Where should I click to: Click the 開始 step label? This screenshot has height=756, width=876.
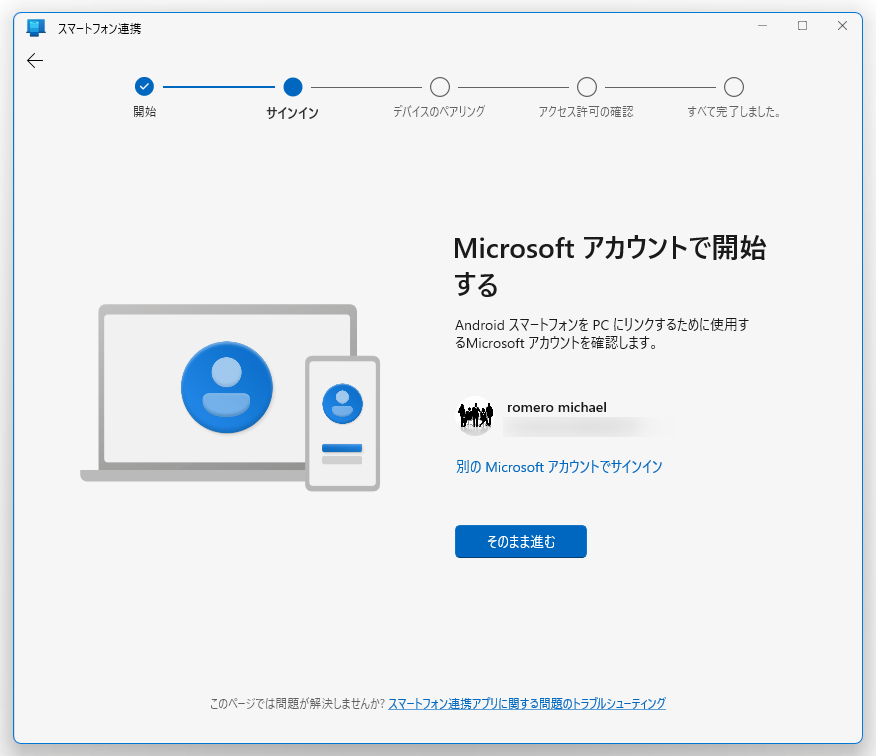coord(144,111)
